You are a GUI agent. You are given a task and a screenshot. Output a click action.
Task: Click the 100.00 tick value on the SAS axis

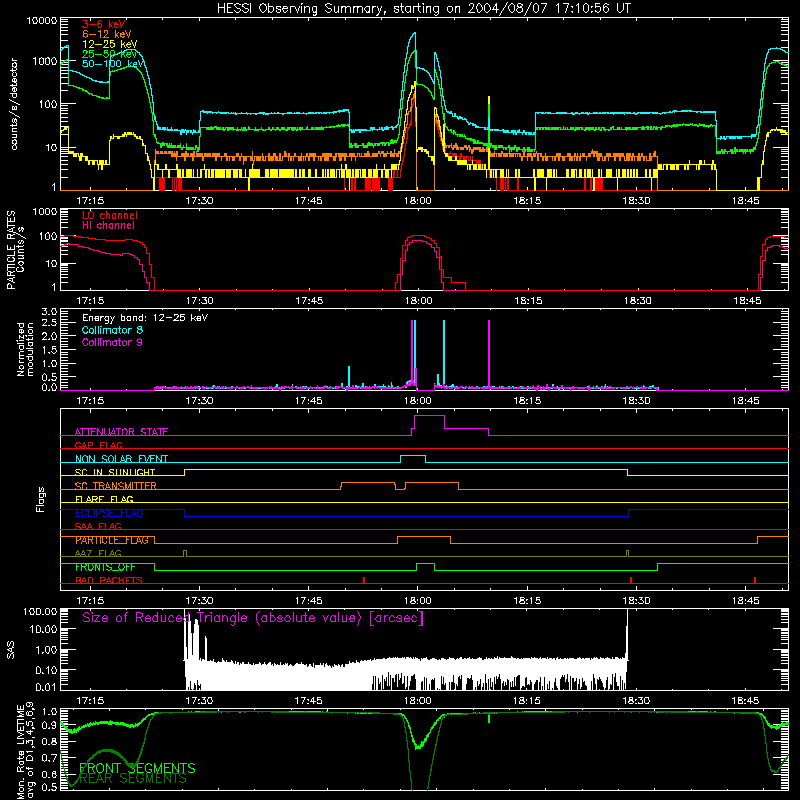pyautogui.click(x=40, y=612)
